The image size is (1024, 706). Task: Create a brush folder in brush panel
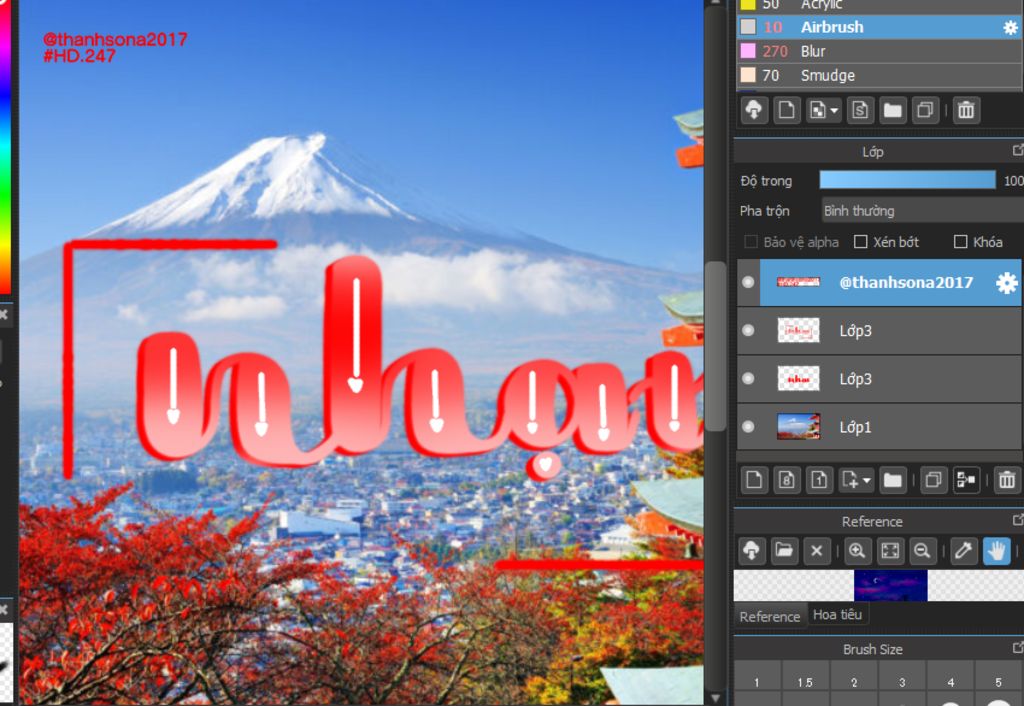893,110
